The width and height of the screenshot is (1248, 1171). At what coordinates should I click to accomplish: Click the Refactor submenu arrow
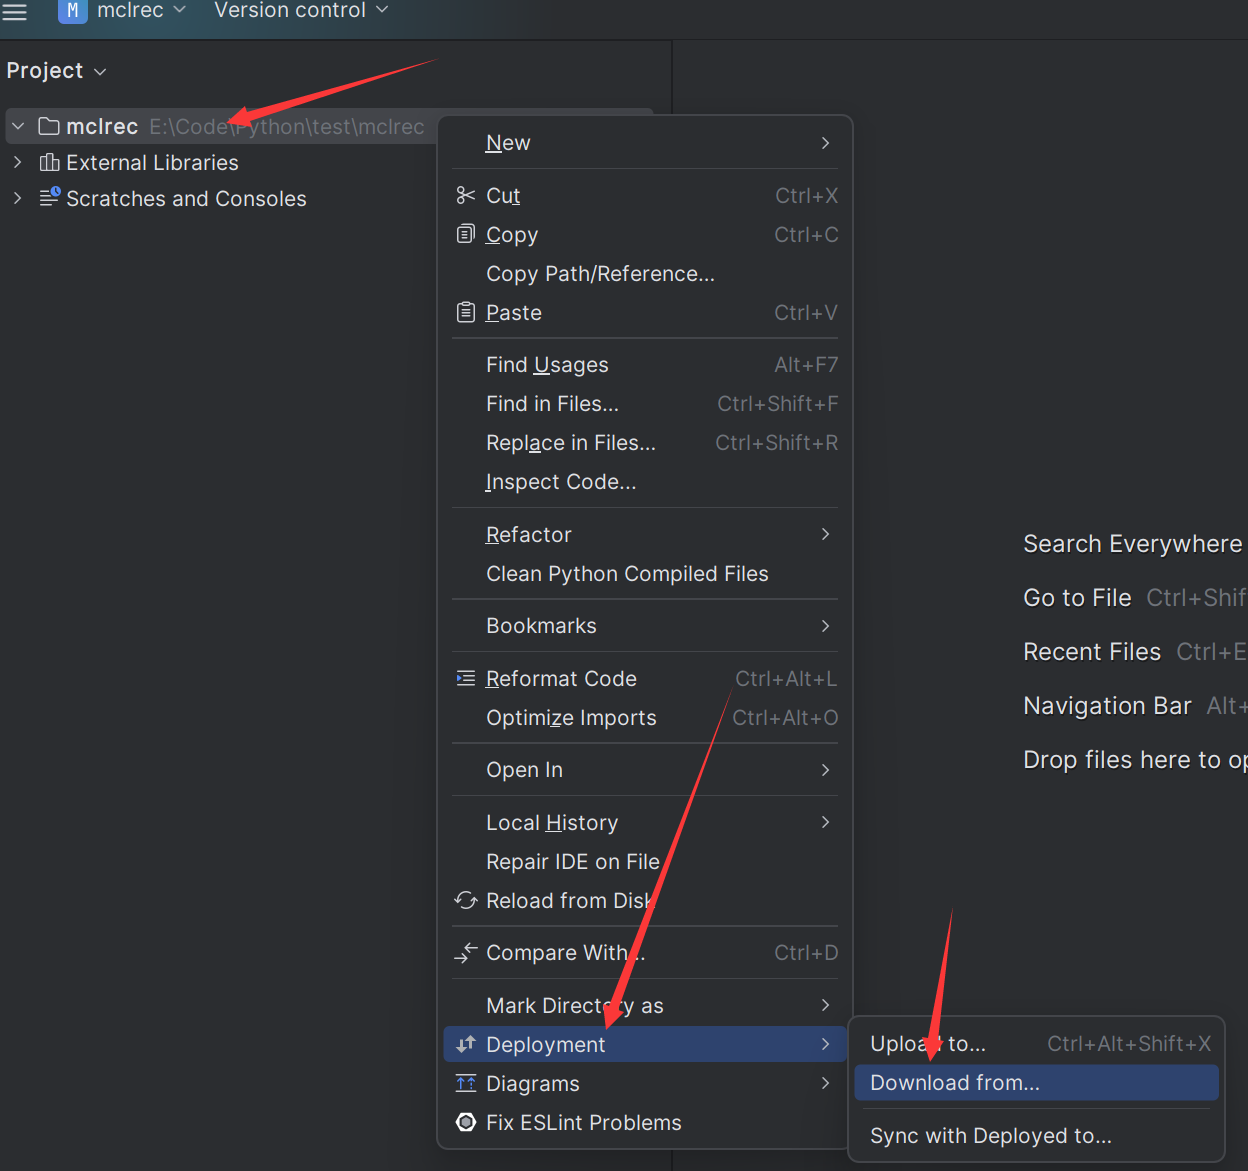tap(825, 534)
